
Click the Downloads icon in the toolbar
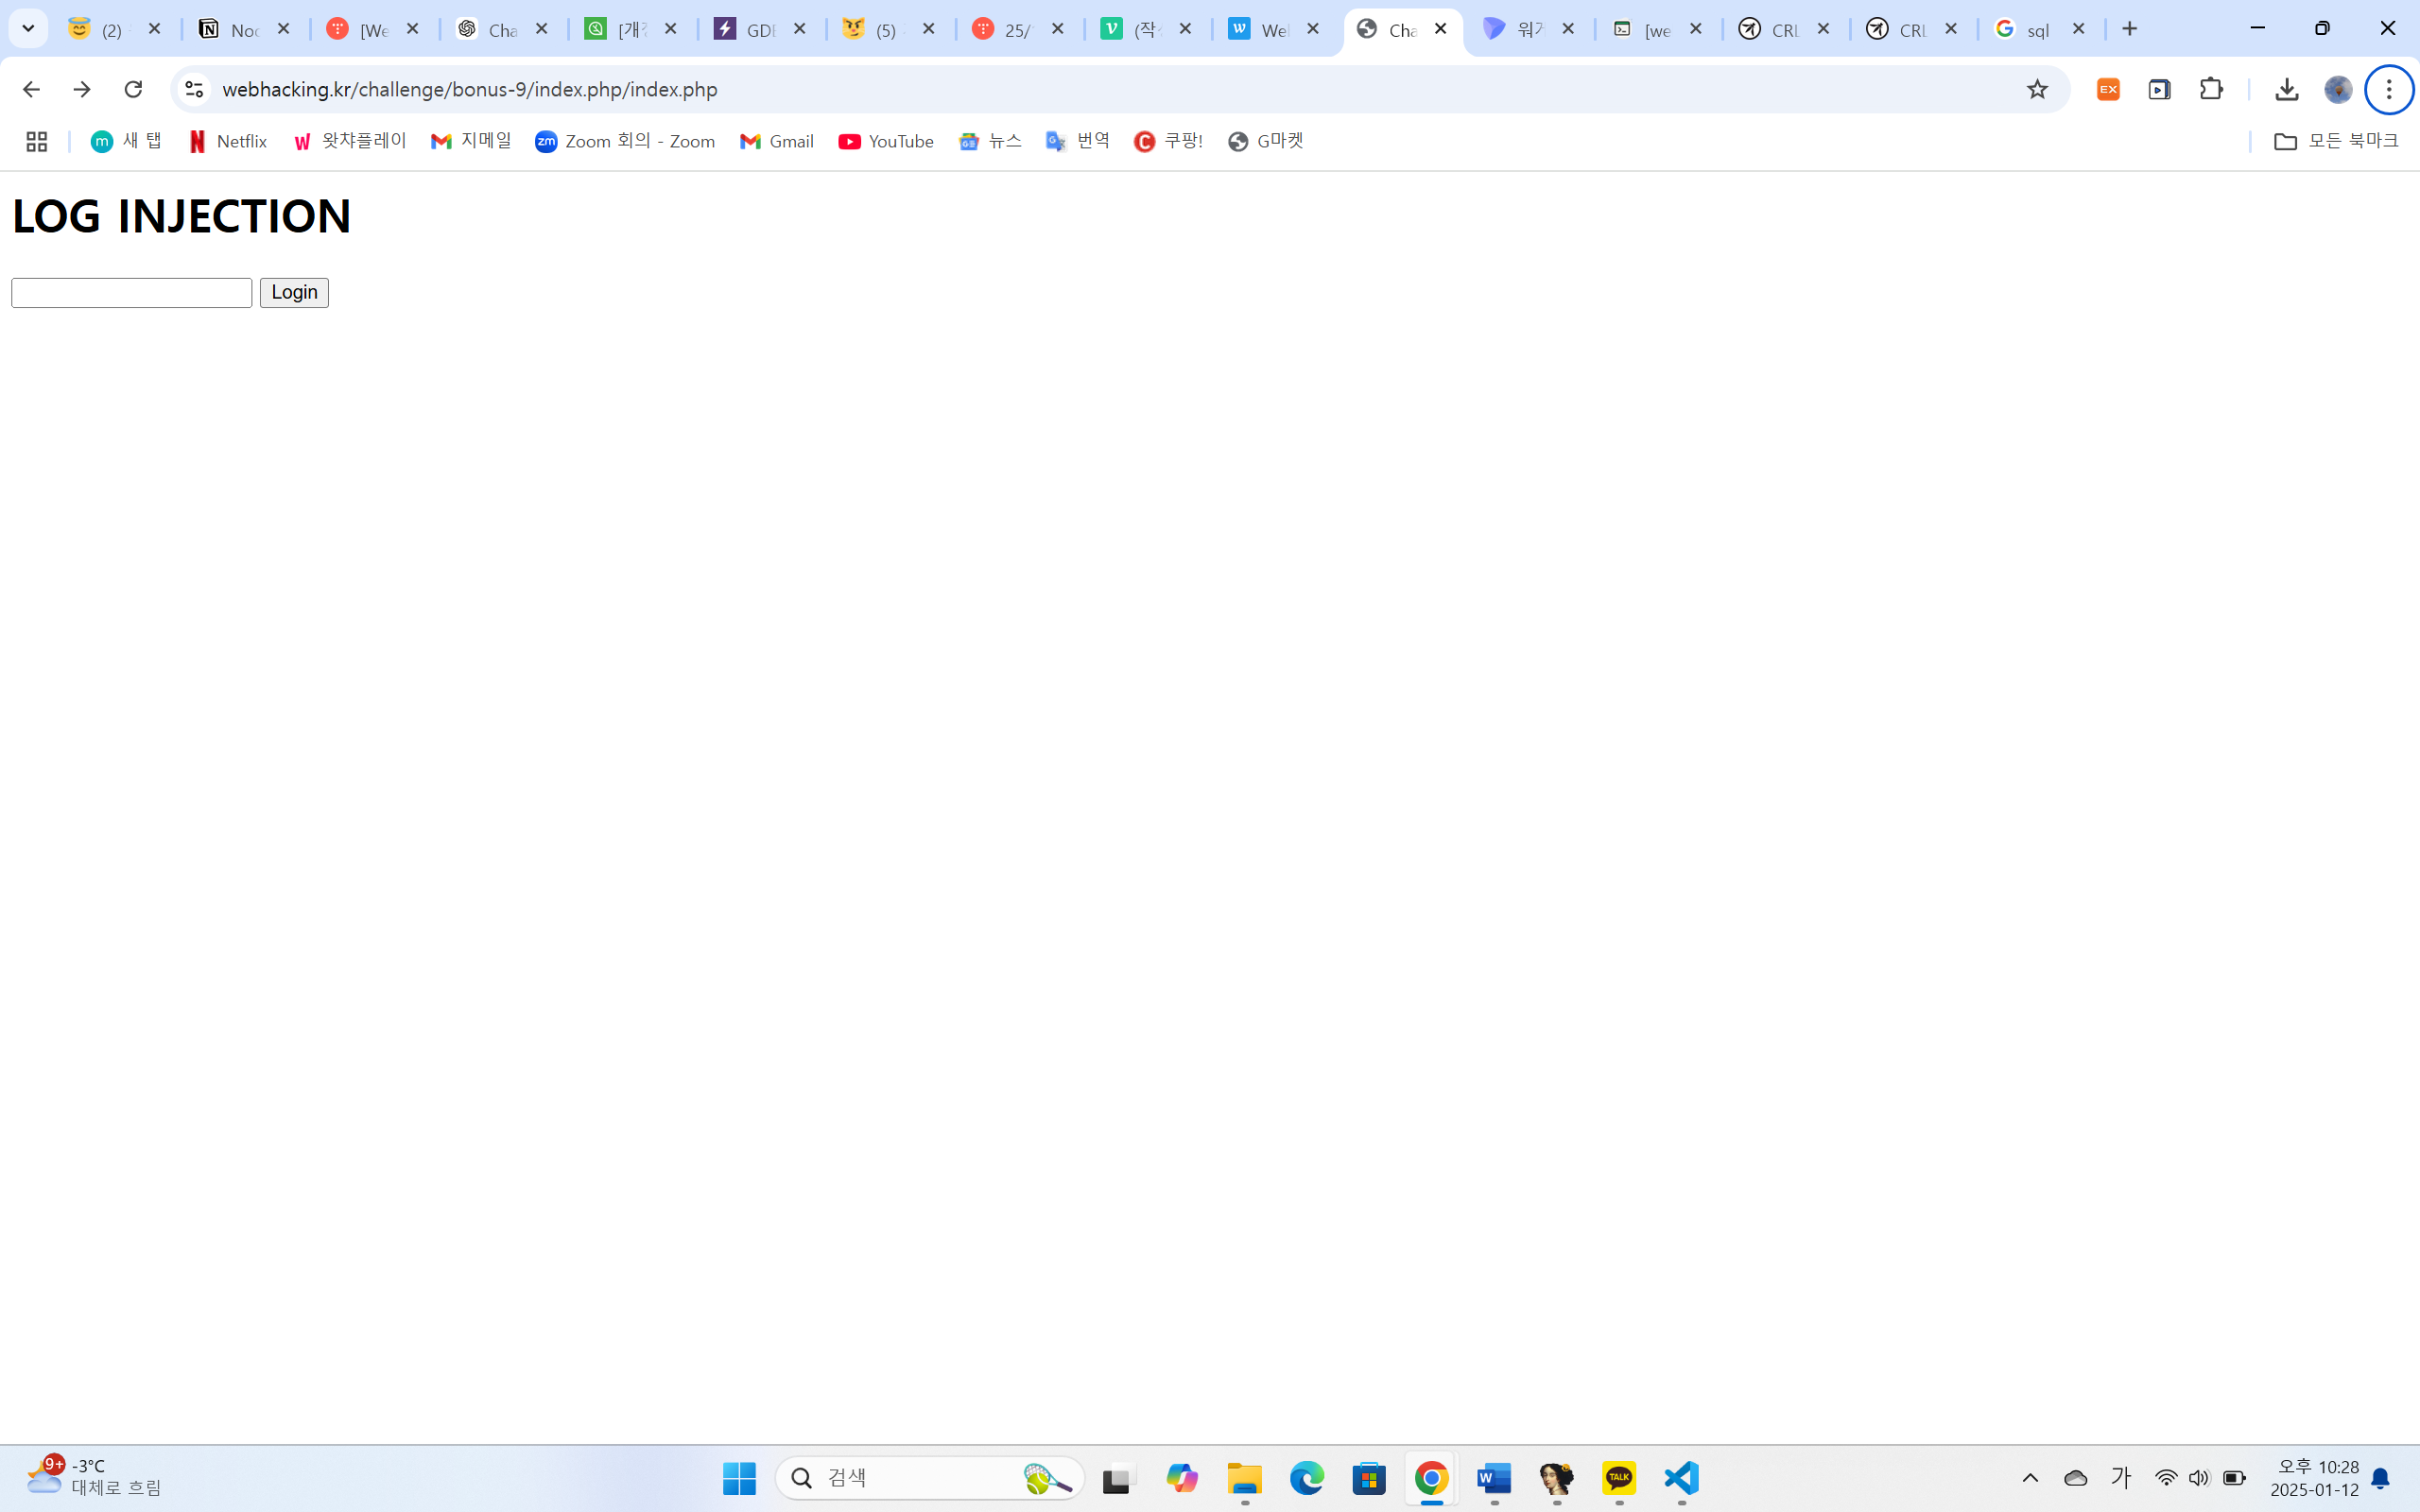2287,89
